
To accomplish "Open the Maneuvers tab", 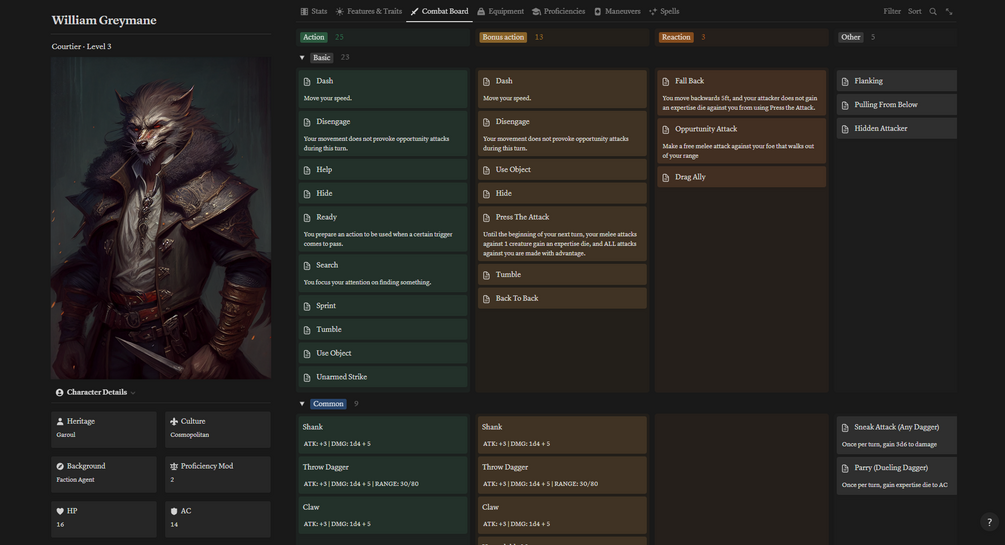I will [617, 12].
